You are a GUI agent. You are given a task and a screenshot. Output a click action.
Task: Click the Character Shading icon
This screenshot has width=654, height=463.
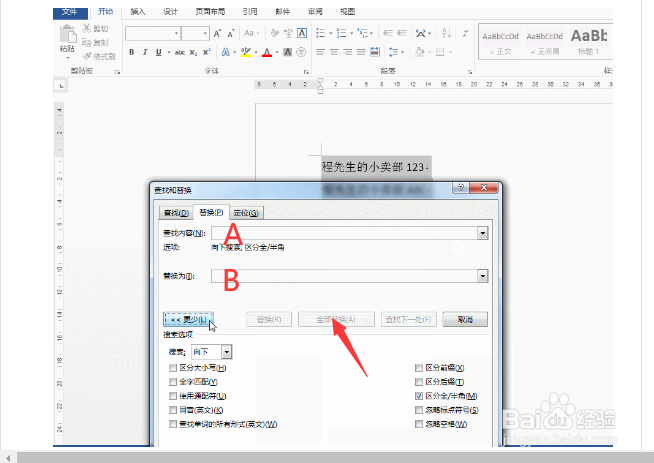click(x=287, y=52)
